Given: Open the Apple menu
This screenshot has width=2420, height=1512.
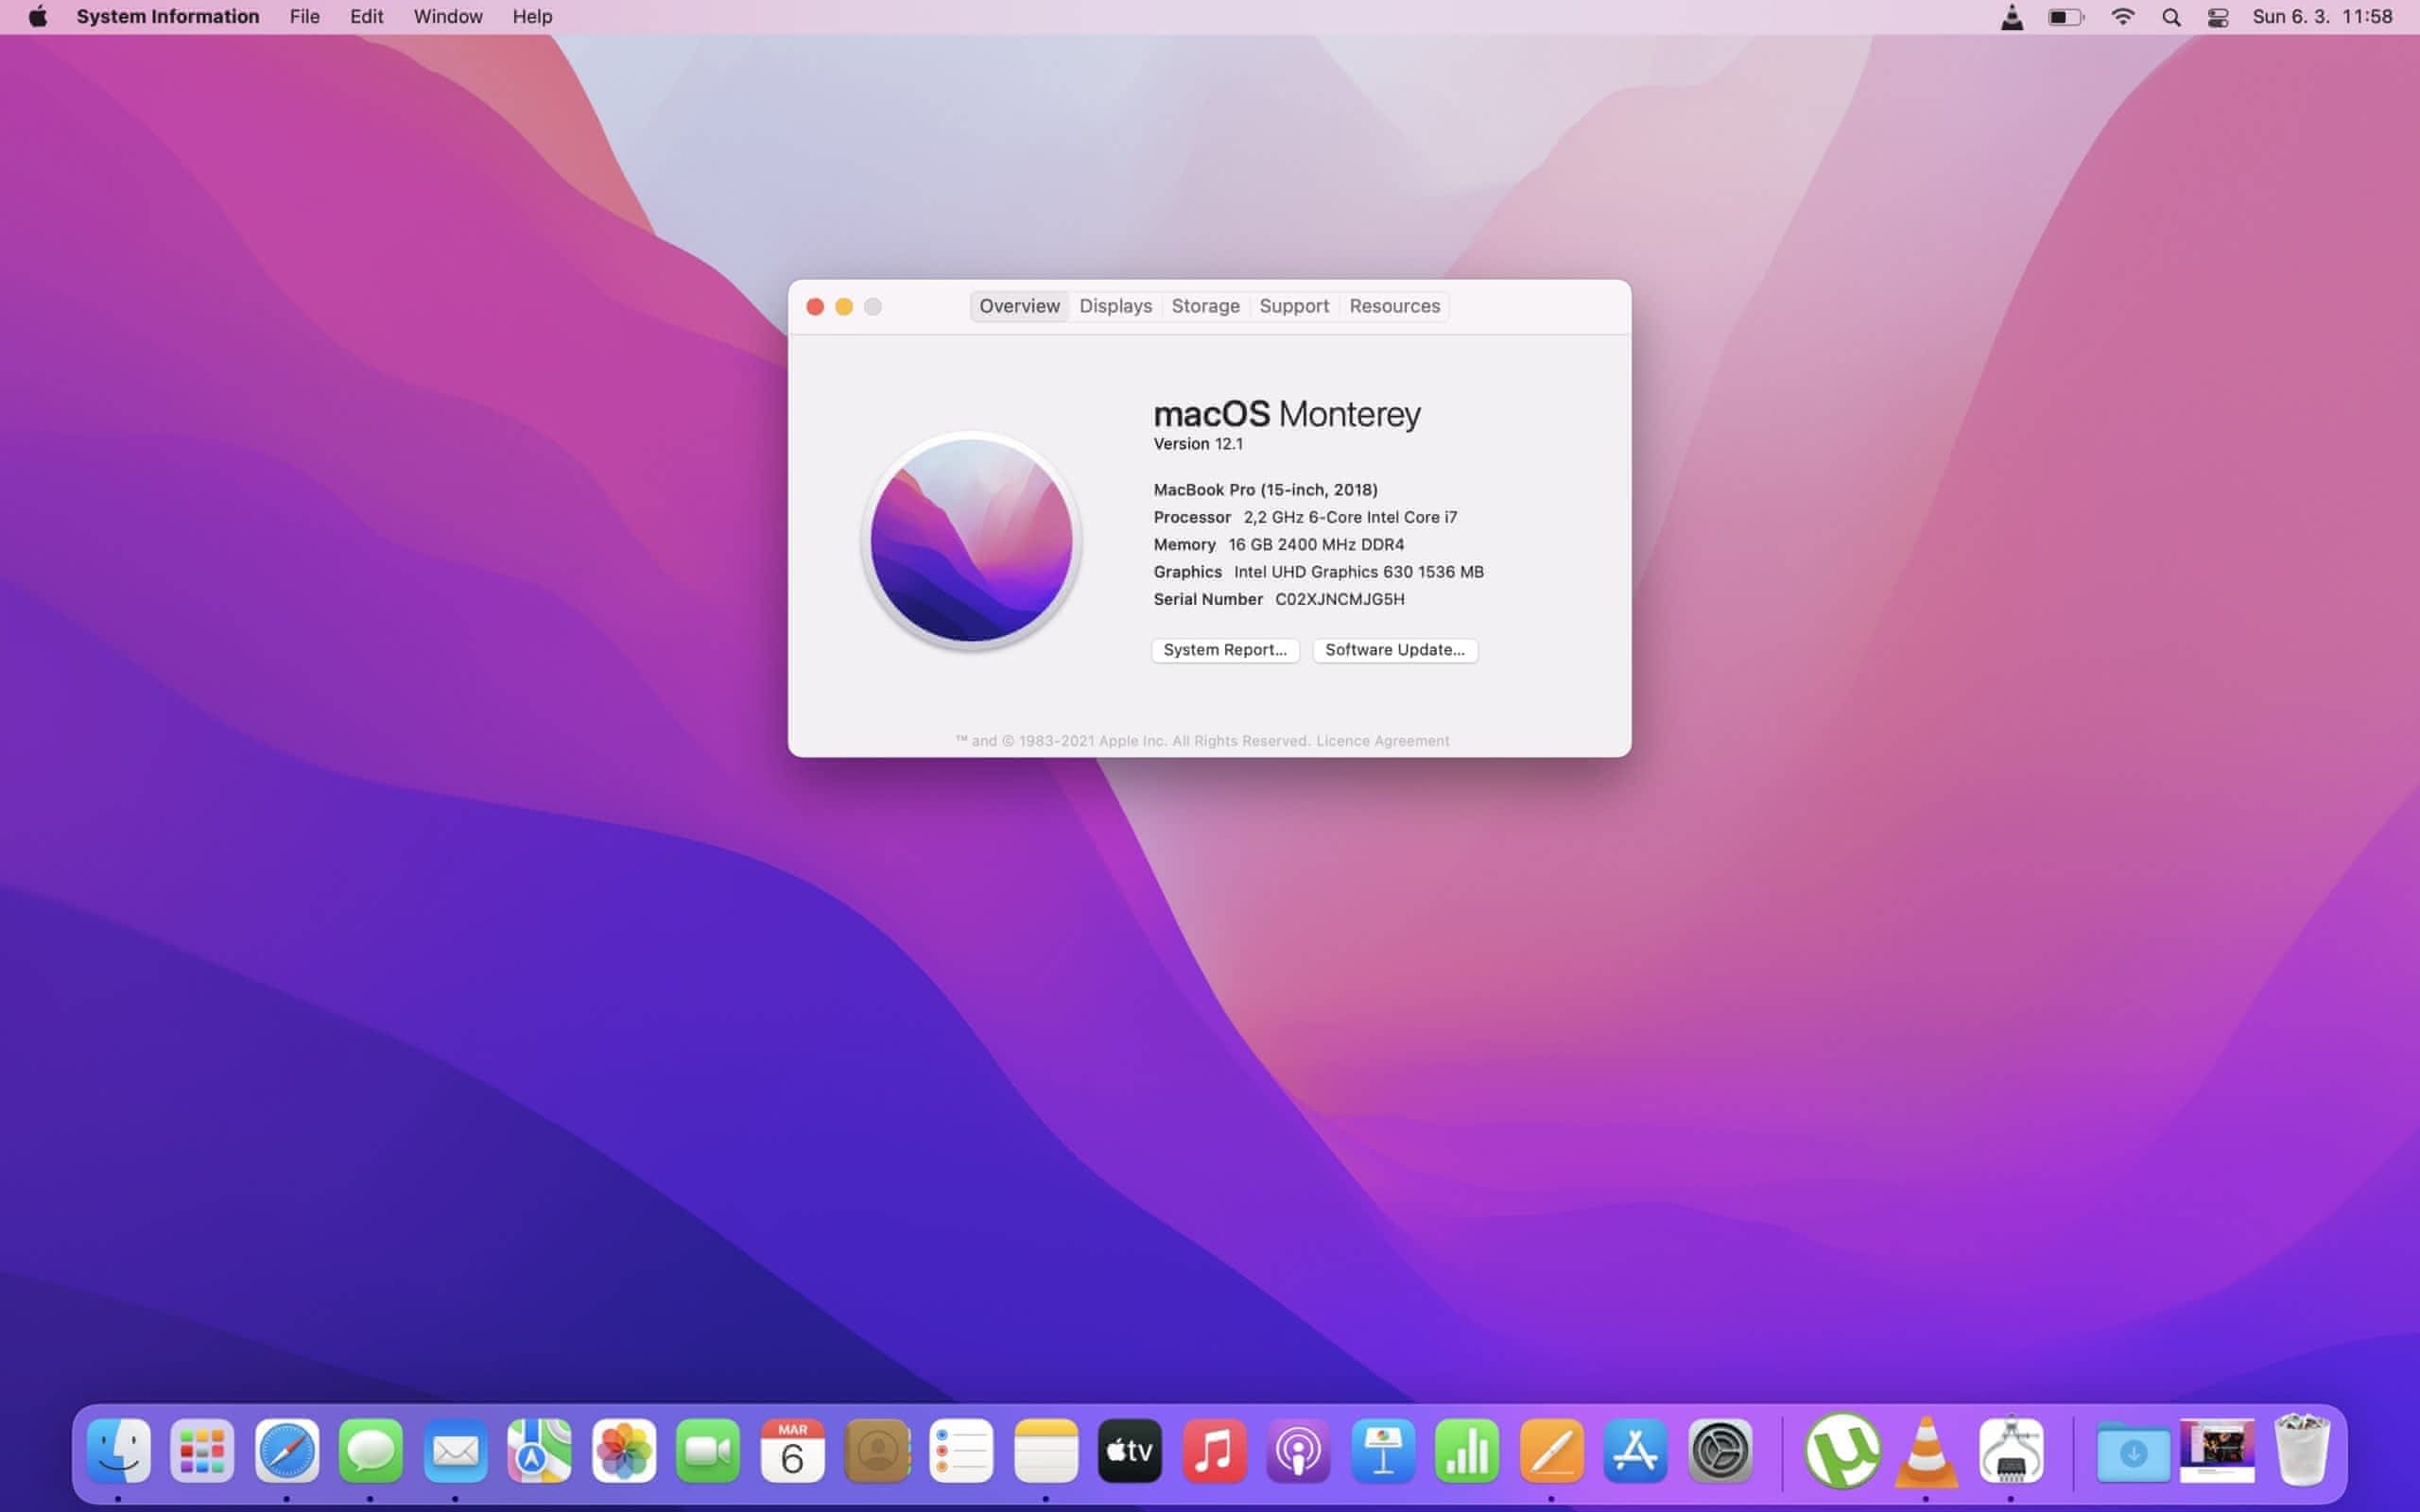Looking at the screenshot, I should [38, 17].
